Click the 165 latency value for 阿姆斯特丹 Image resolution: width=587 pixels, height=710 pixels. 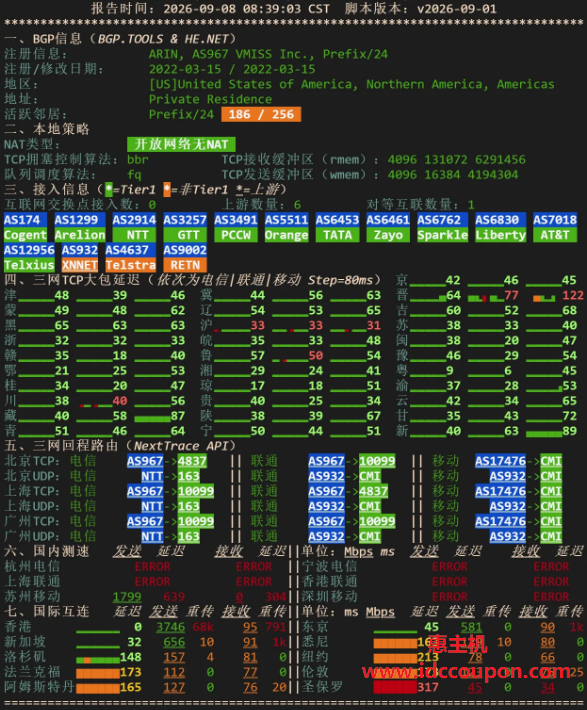coord(130,687)
